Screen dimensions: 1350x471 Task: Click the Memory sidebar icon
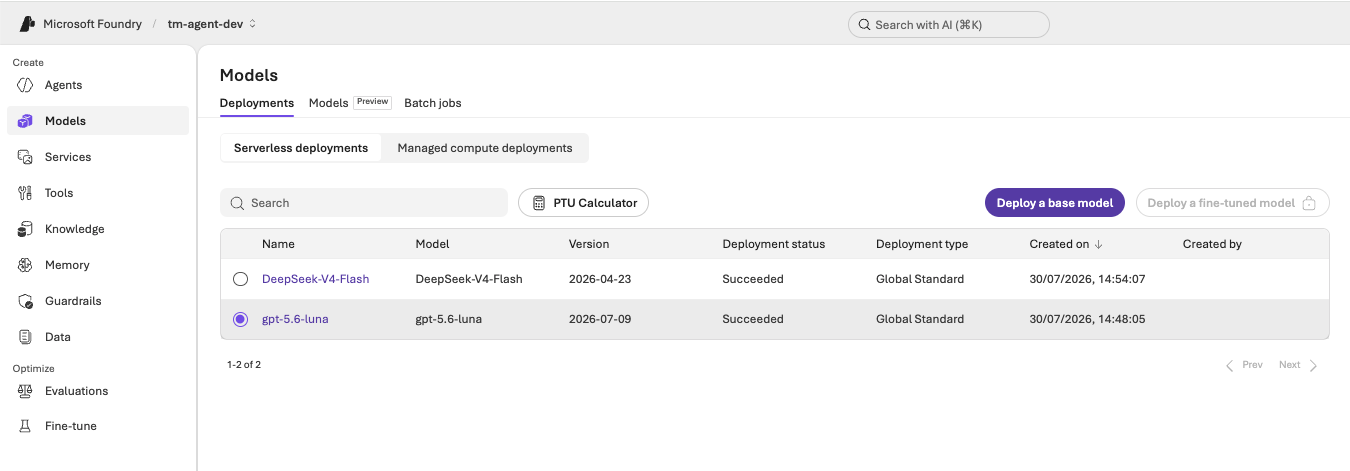[x=26, y=265]
